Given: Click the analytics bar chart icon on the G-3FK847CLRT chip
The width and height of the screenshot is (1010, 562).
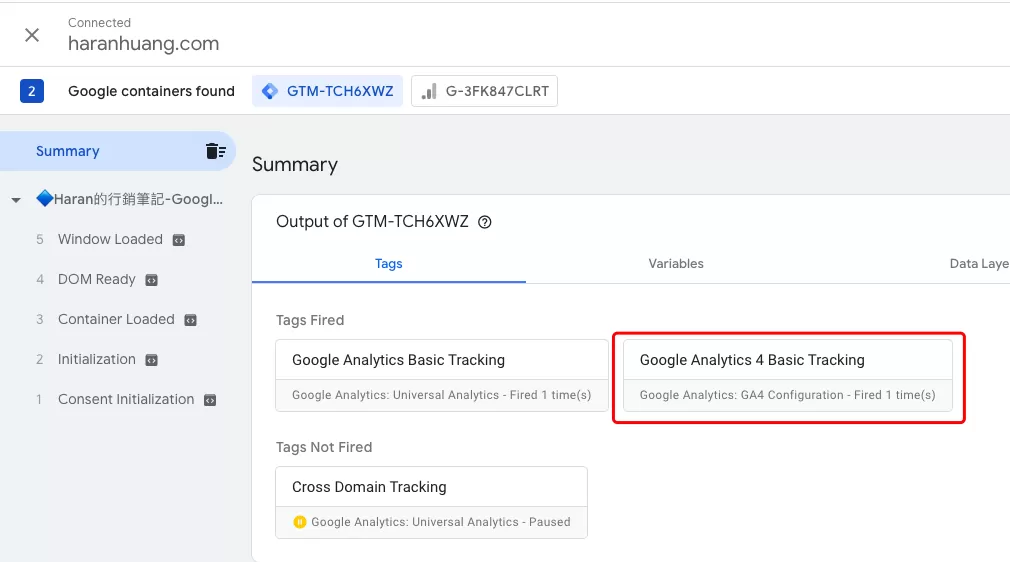Looking at the screenshot, I should click(x=429, y=91).
